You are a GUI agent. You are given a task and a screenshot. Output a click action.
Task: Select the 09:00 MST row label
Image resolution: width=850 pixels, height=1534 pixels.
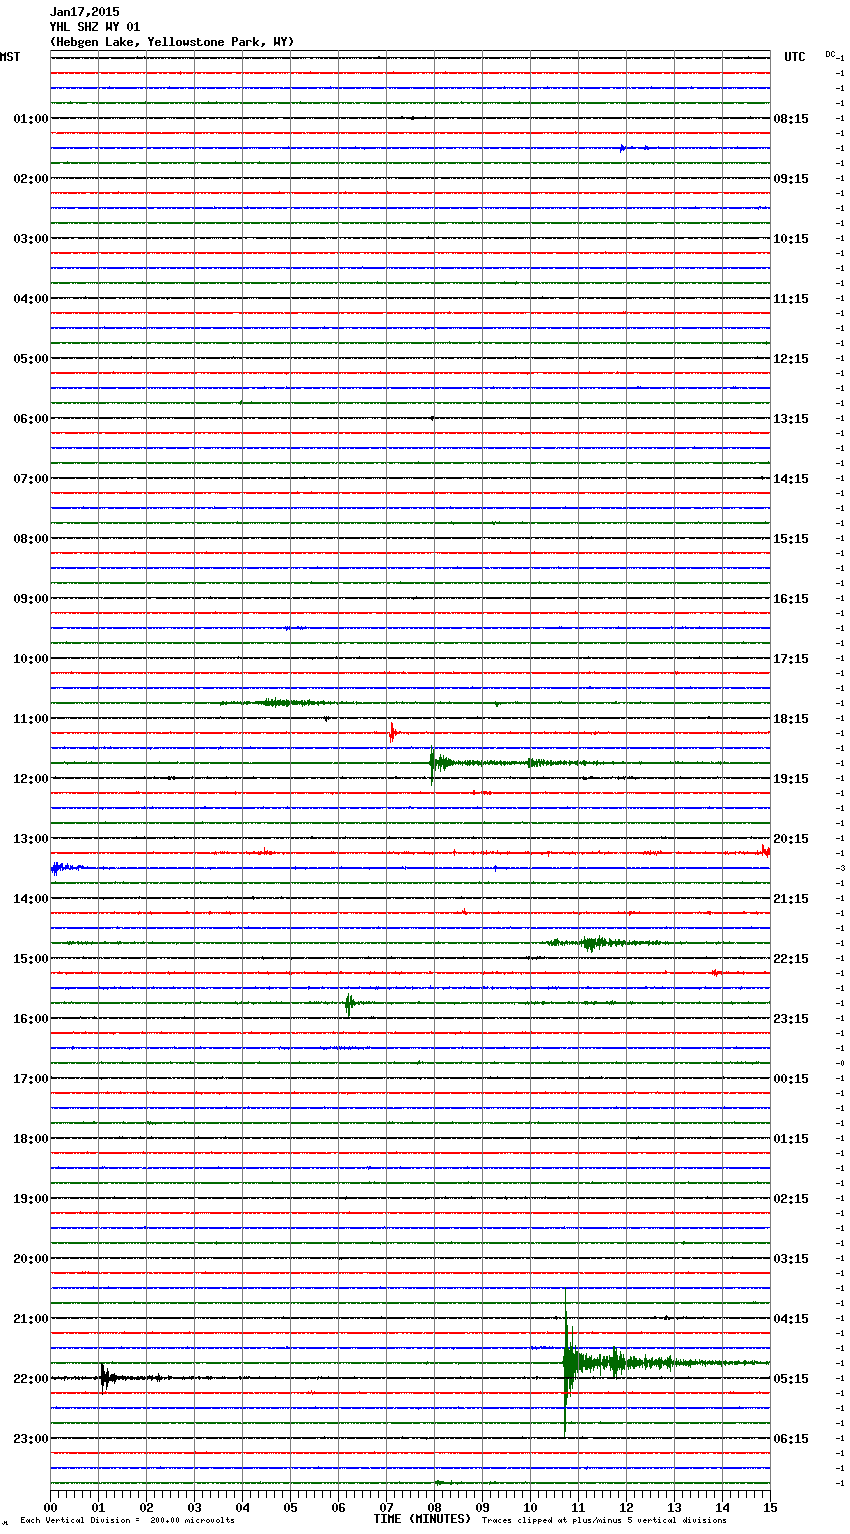31,599
